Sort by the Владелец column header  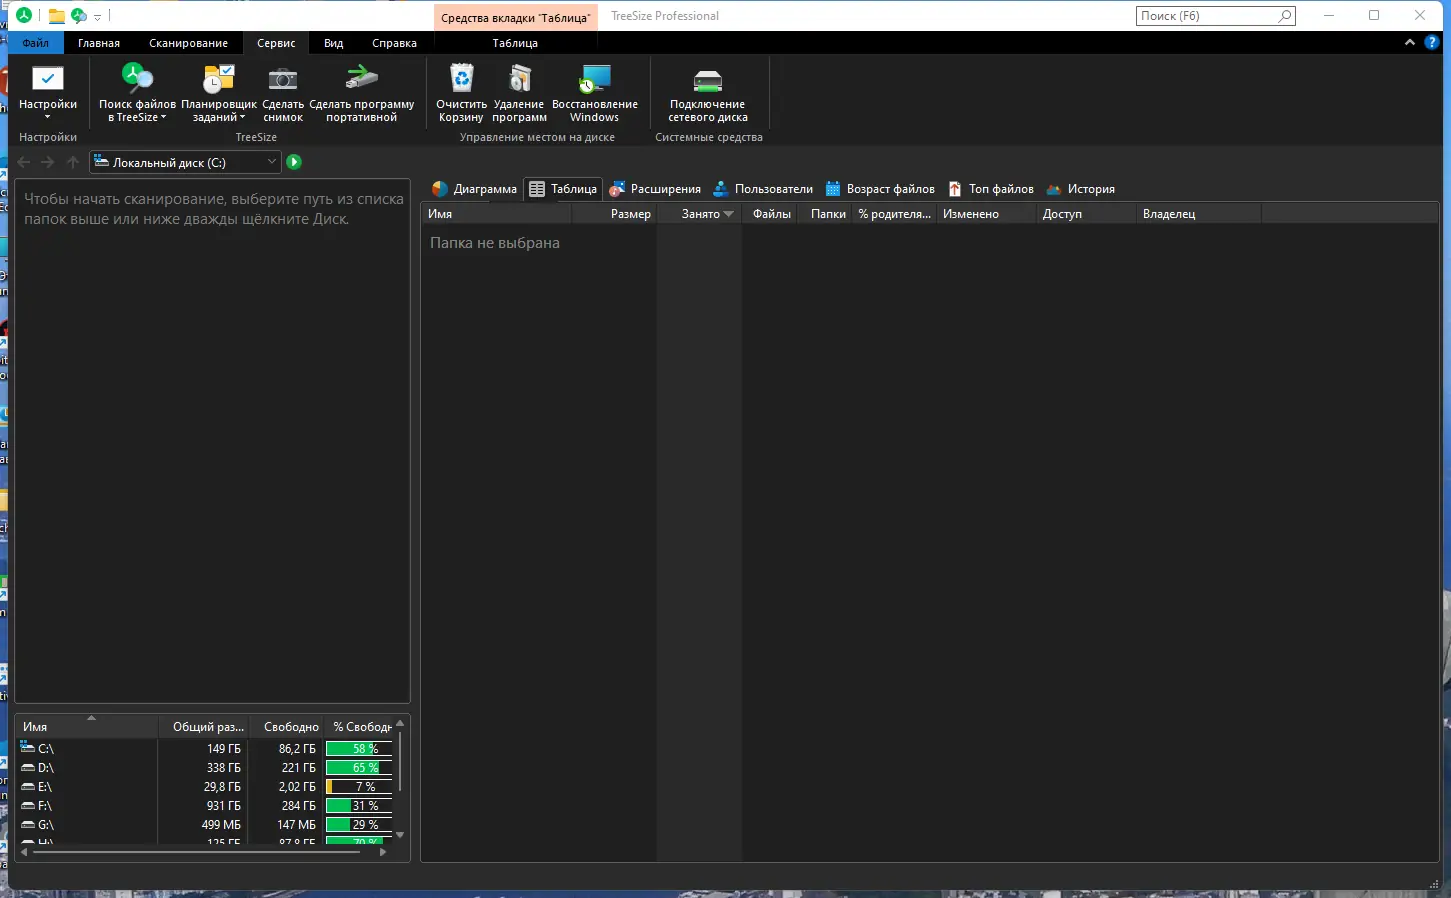click(x=1199, y=214)
